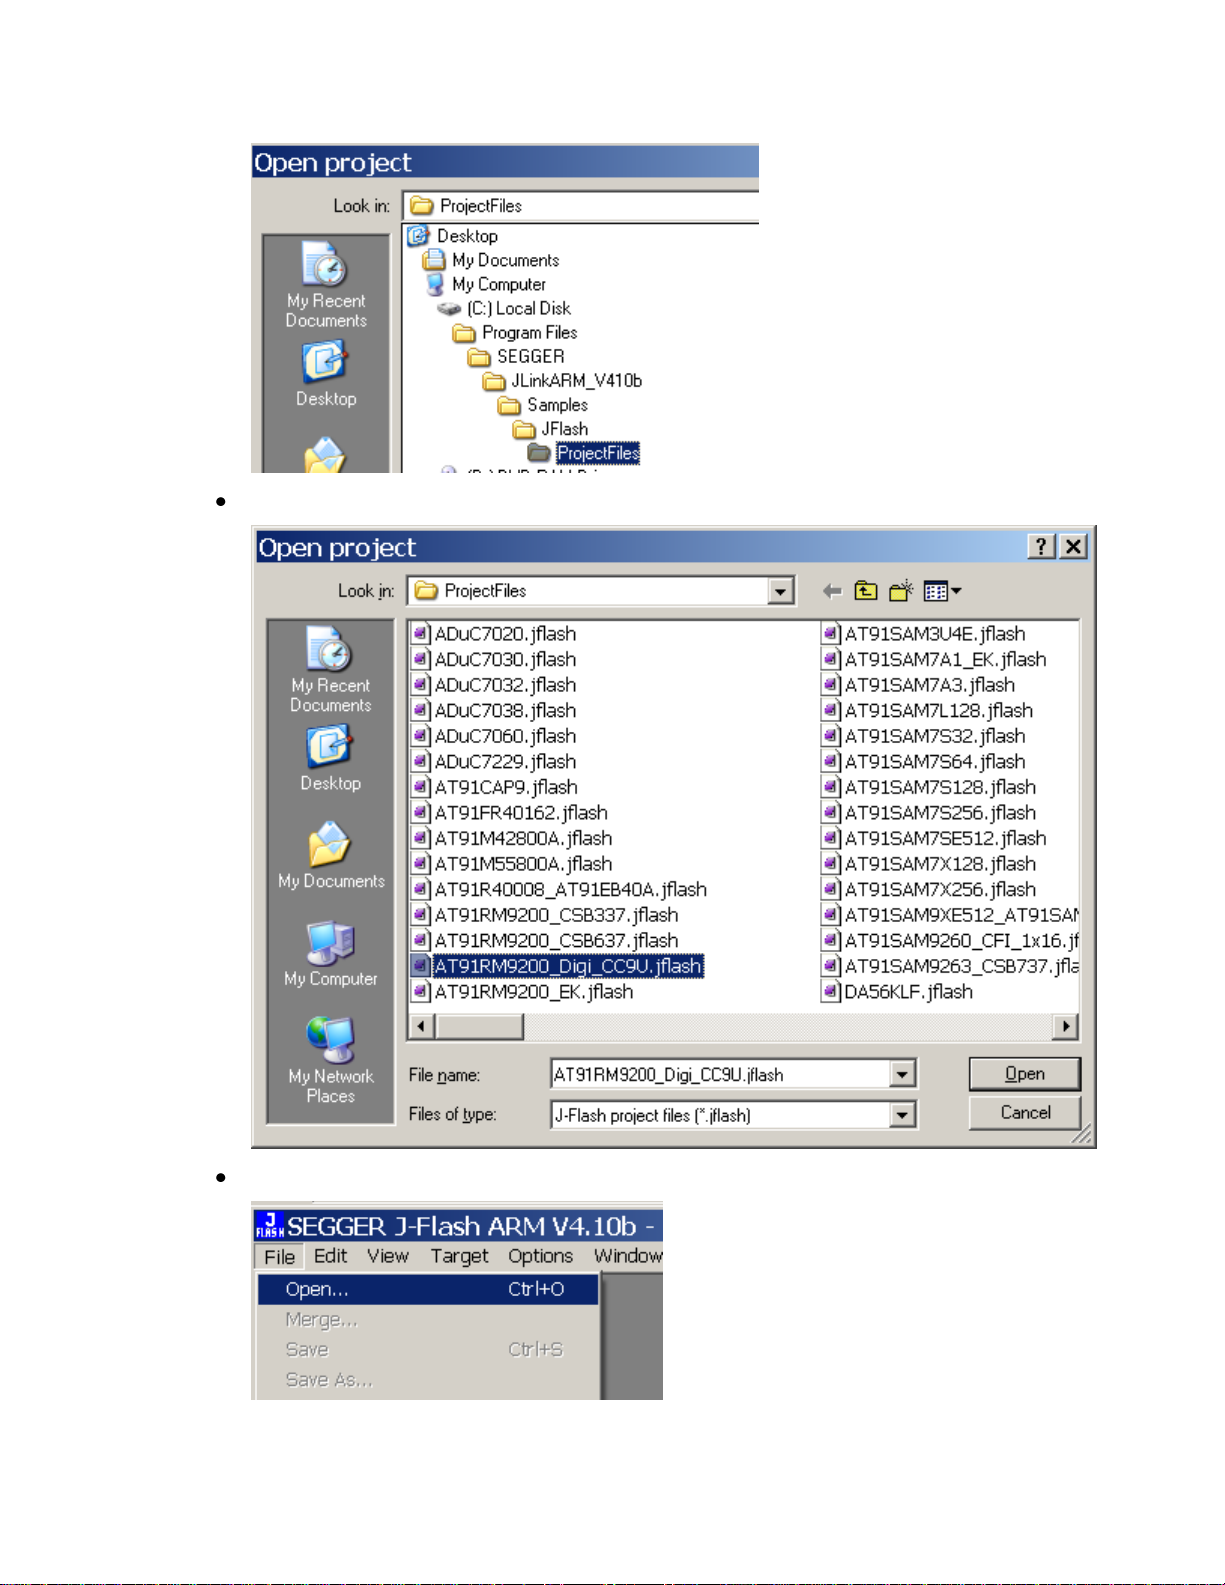
Task: Select highlighted ProjectFiles folder in tree
Action: pyautogui.click(x=584, y=453)
